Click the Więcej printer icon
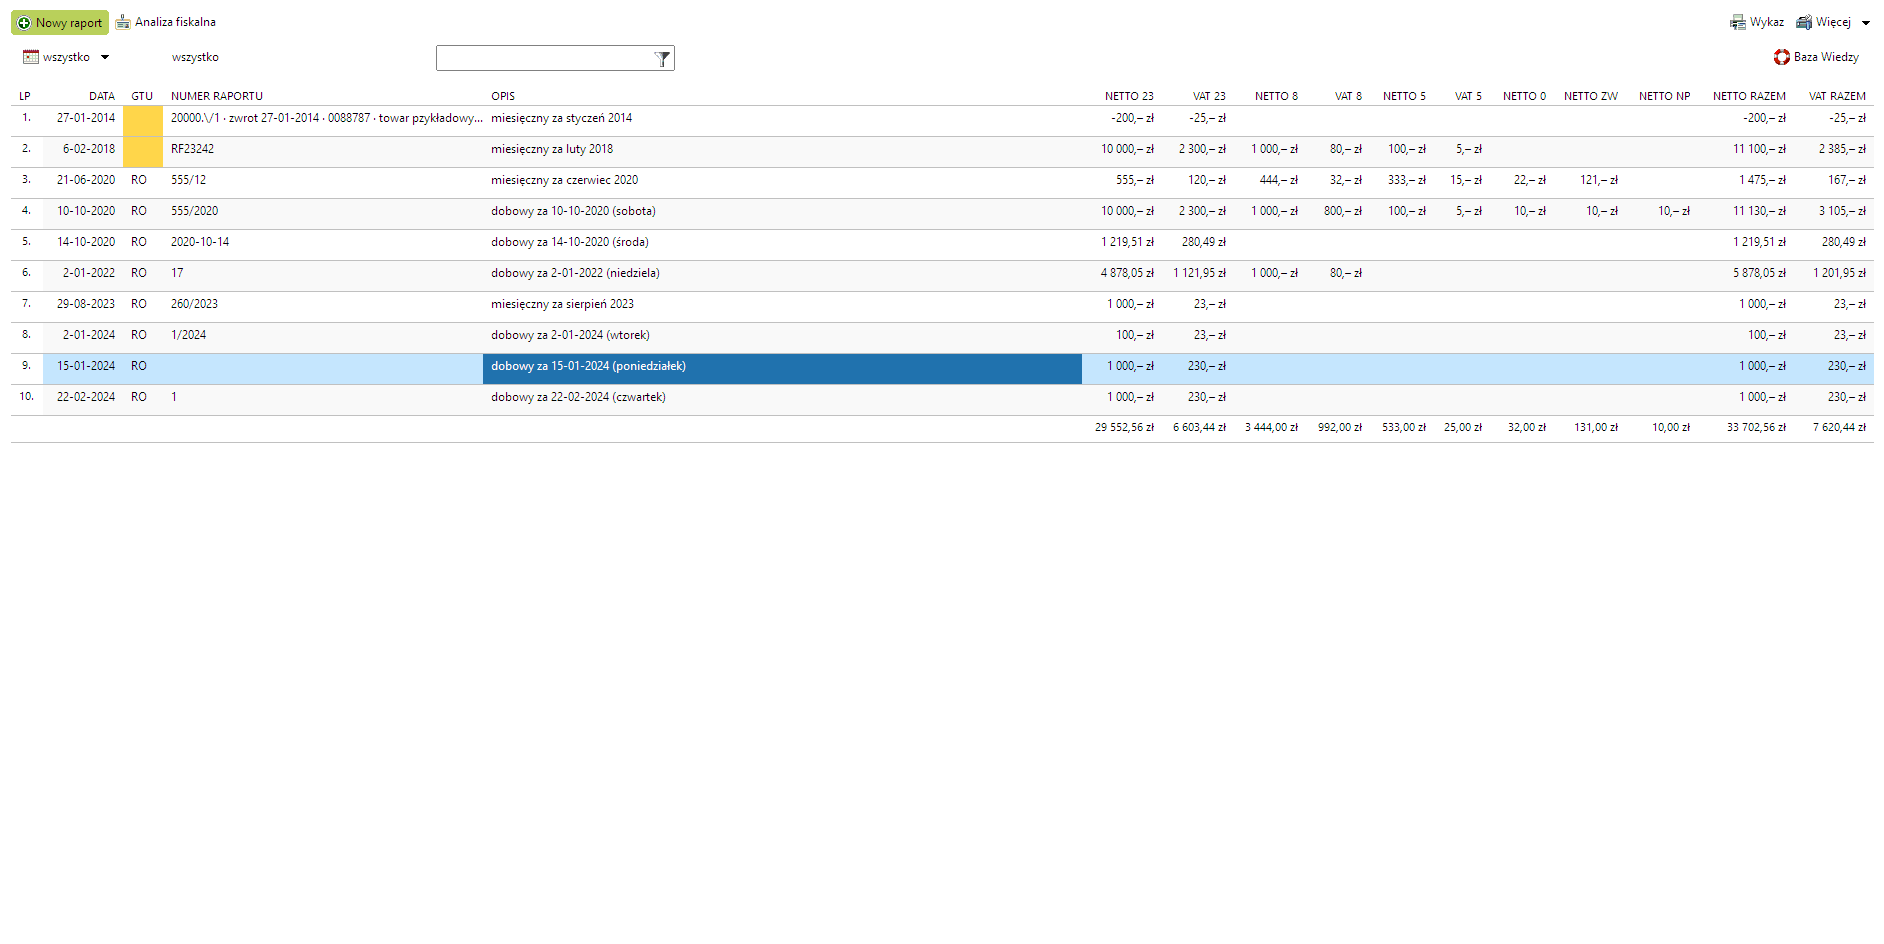The width and height of the screenshot is (1884, 944). (x=1804, y=22)
